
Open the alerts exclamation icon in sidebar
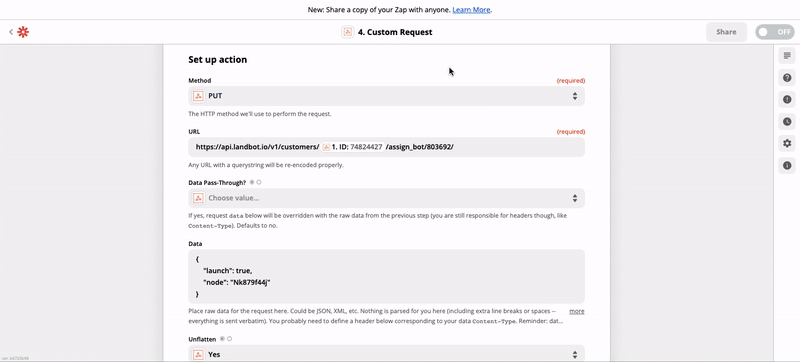pyautogui.click(x=787, y=99)
